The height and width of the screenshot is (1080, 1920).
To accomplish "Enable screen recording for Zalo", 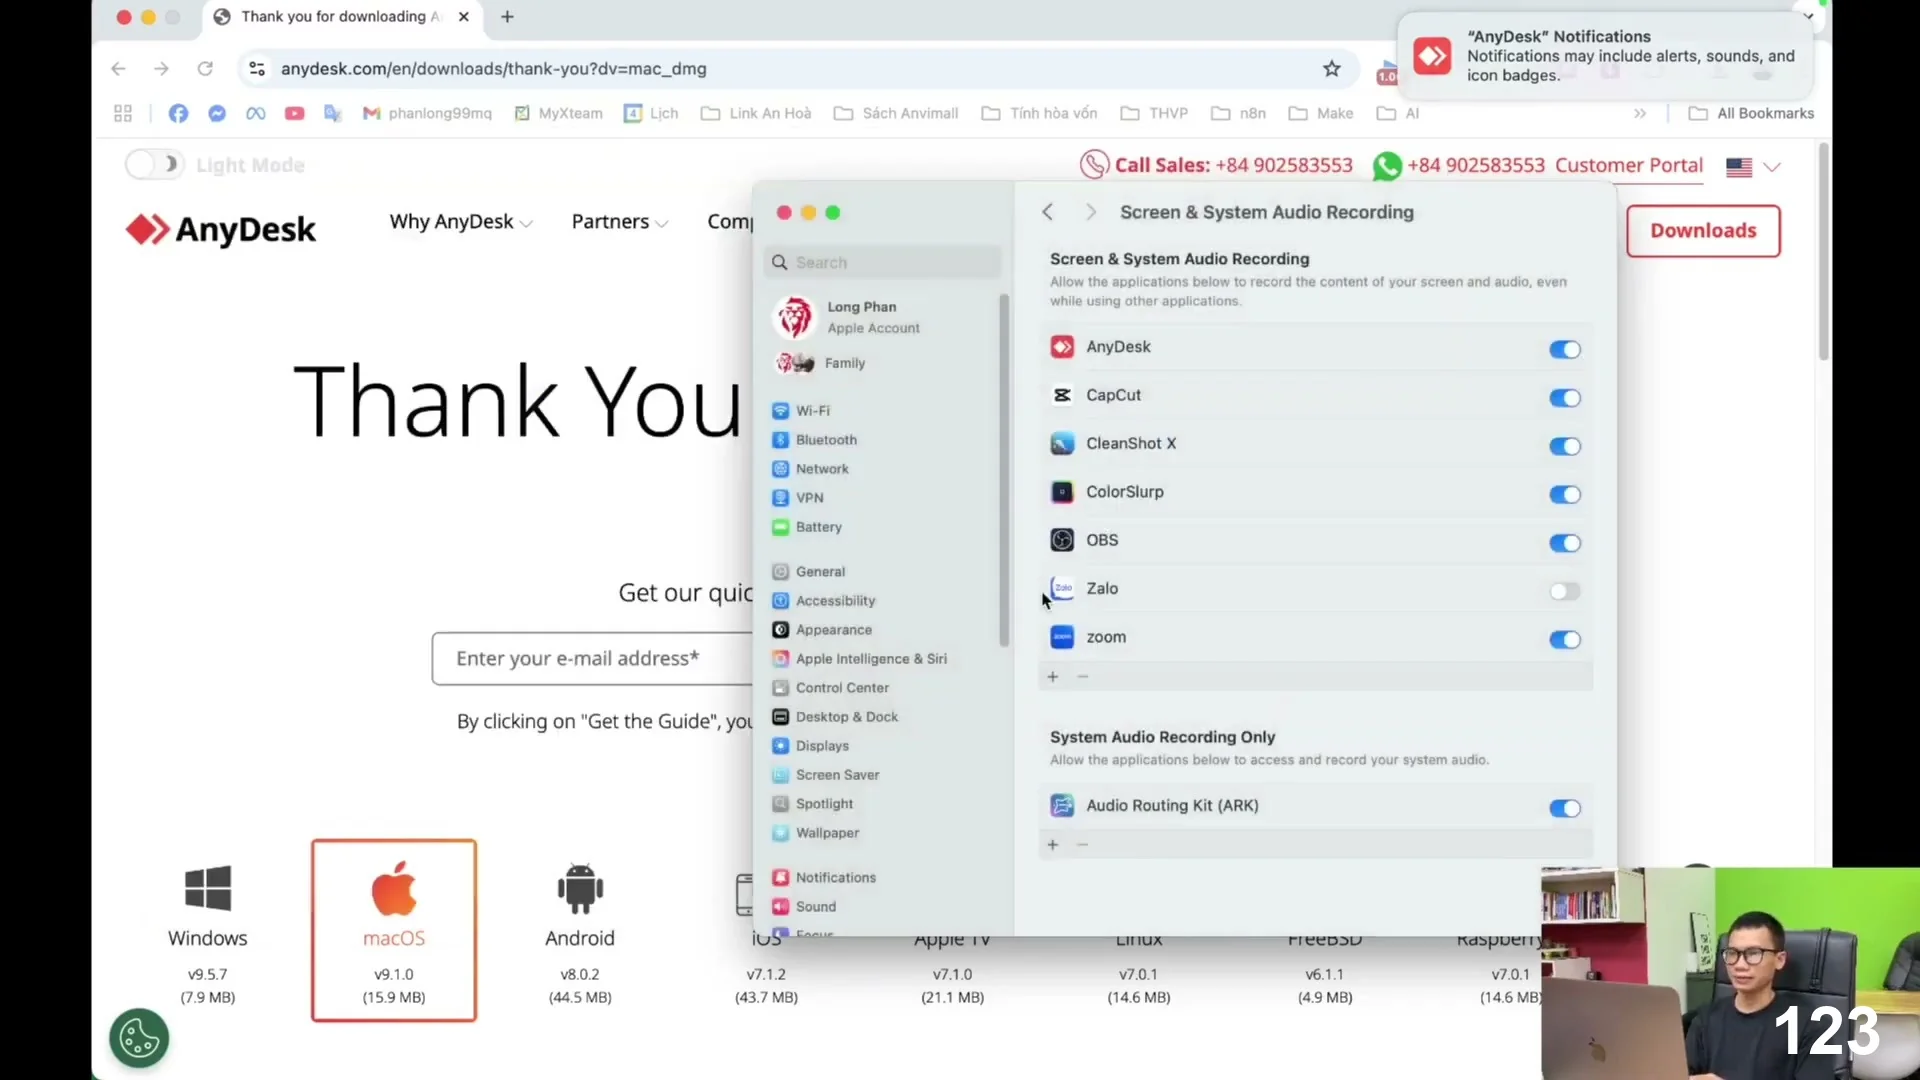I will pyautogui.click(x=1565, y=591).
